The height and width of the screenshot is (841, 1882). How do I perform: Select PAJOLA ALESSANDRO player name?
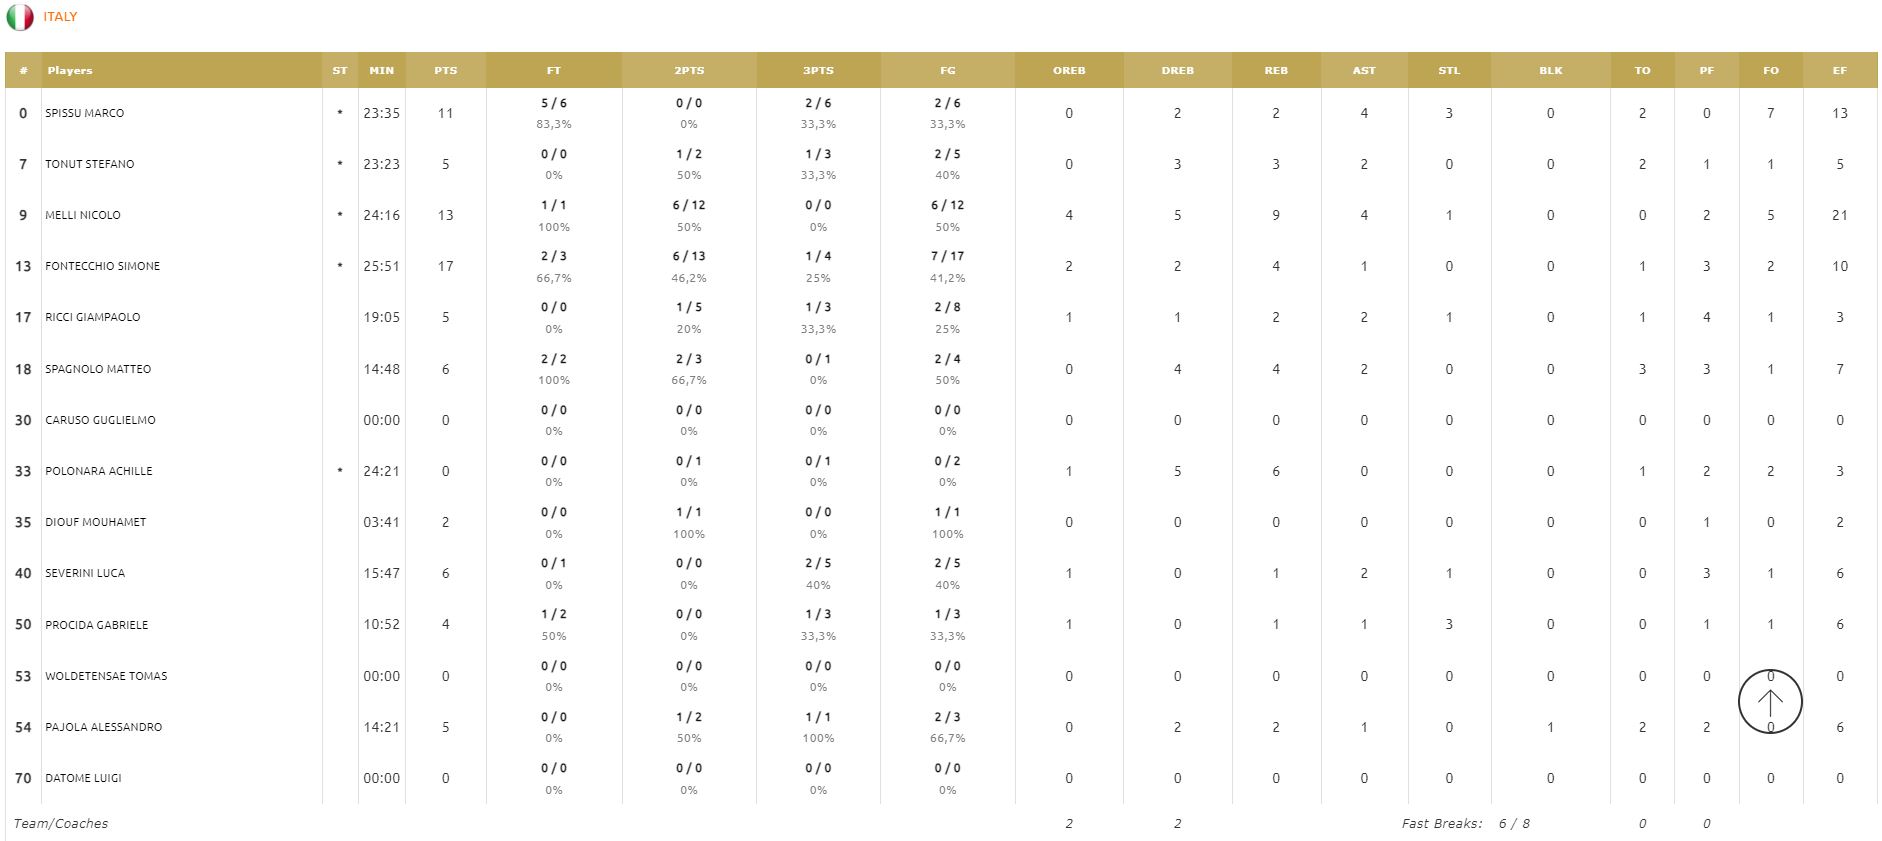point(103,727)
